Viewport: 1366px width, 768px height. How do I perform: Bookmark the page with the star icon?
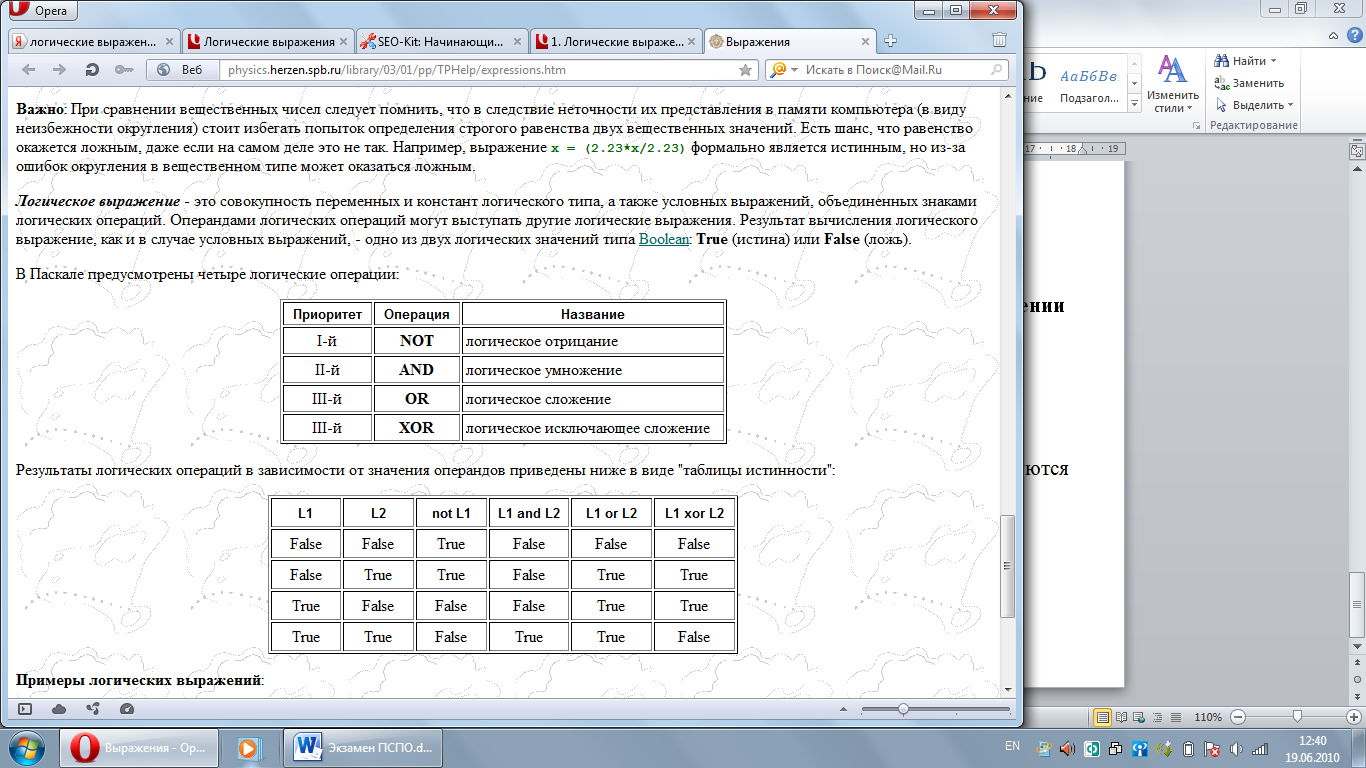click(746, 70)
